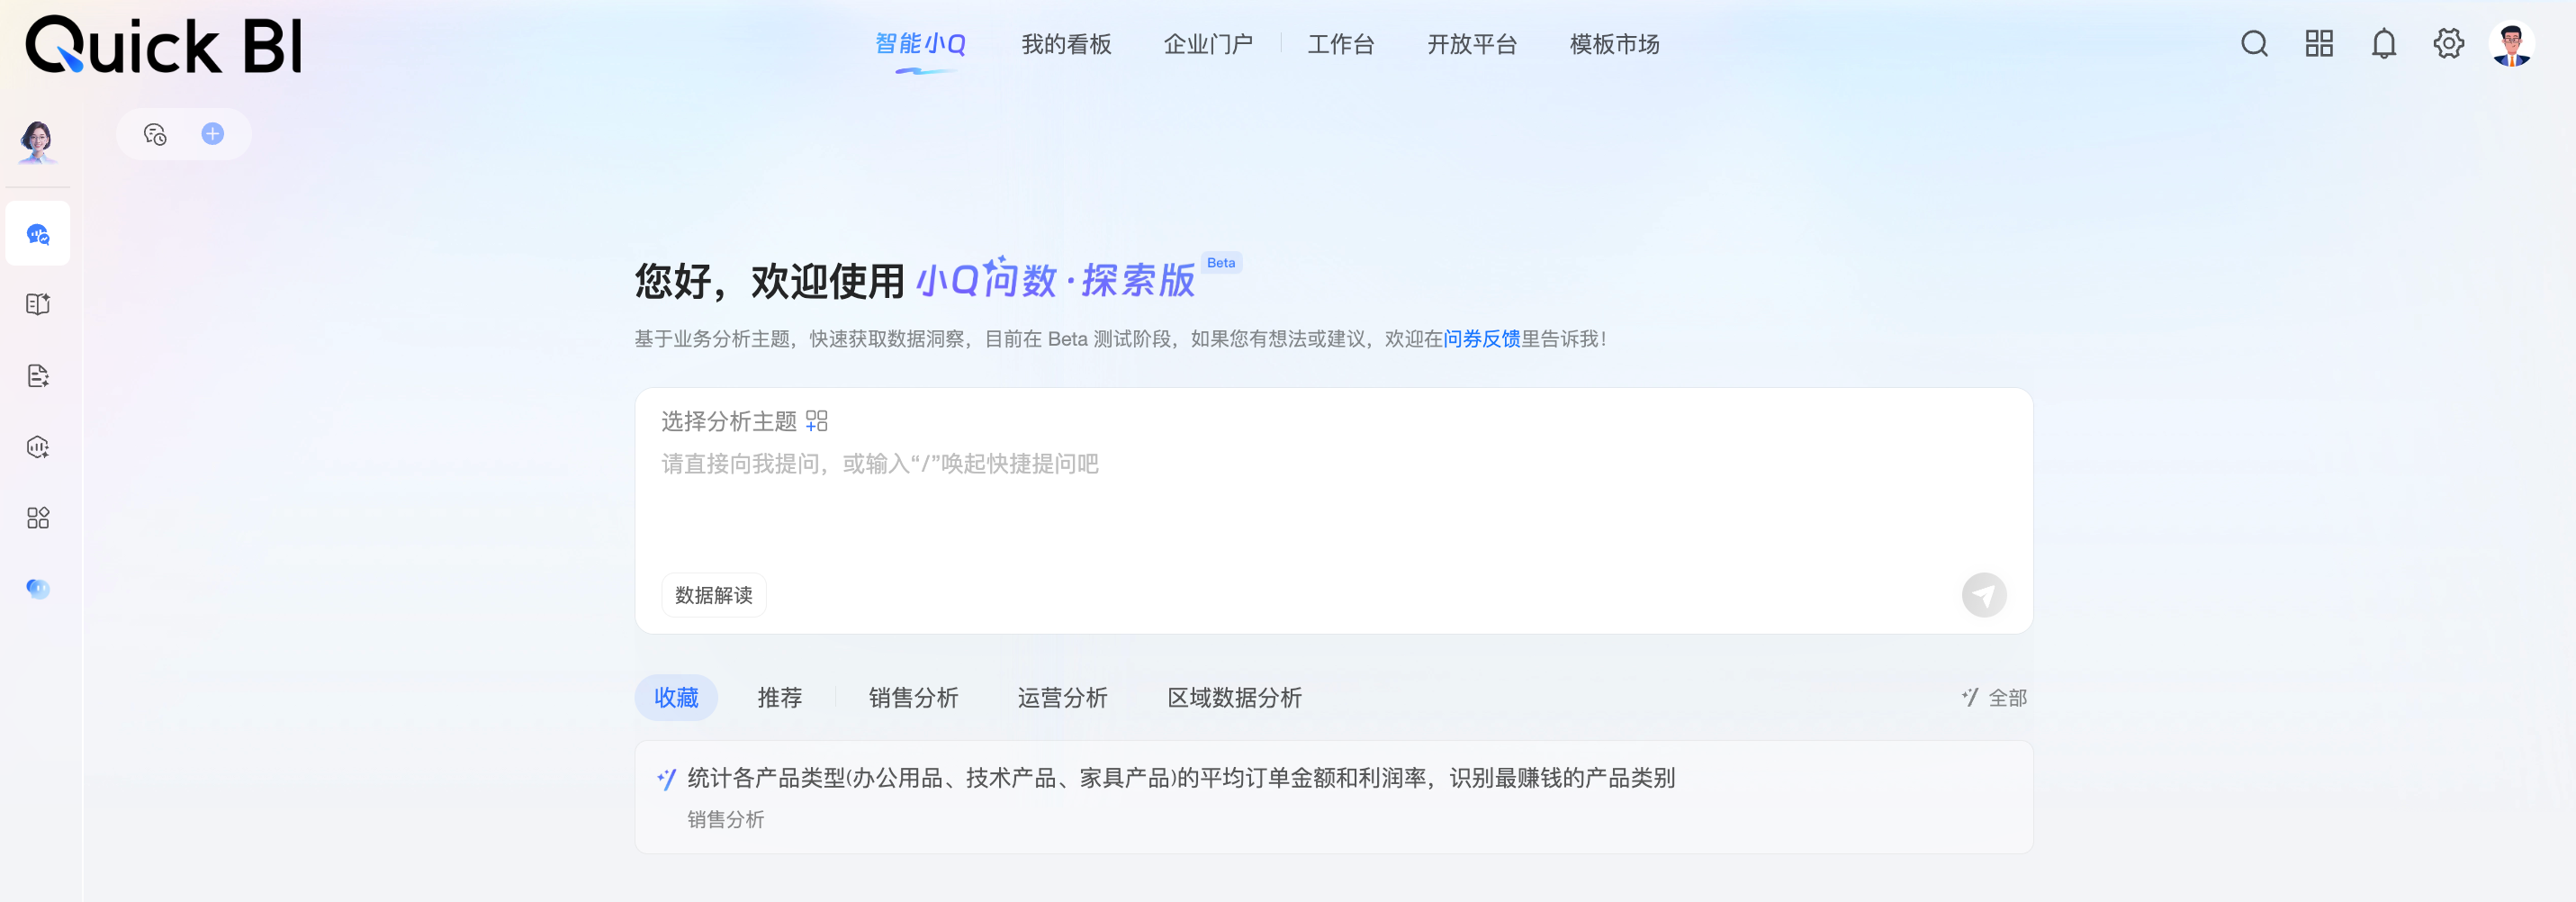Click the blue bubble icon in sidebar
The image size is (2576, 902).
pyautogui.click(x=38, y=589)
